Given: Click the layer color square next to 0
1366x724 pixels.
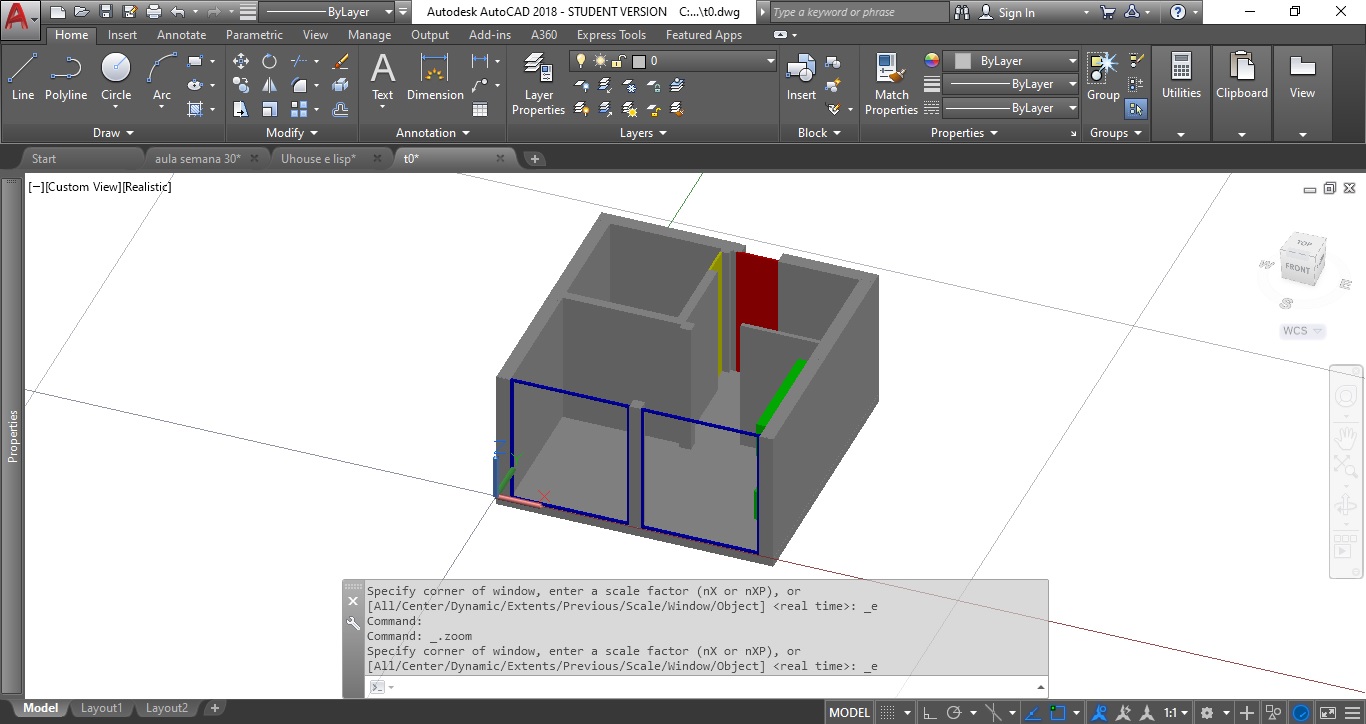Looking at the screenshot, I should pos(638,61).
